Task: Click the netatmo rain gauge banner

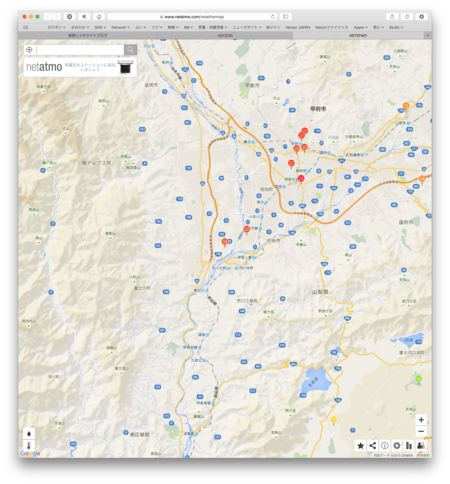Action: (x=80, y=67)
